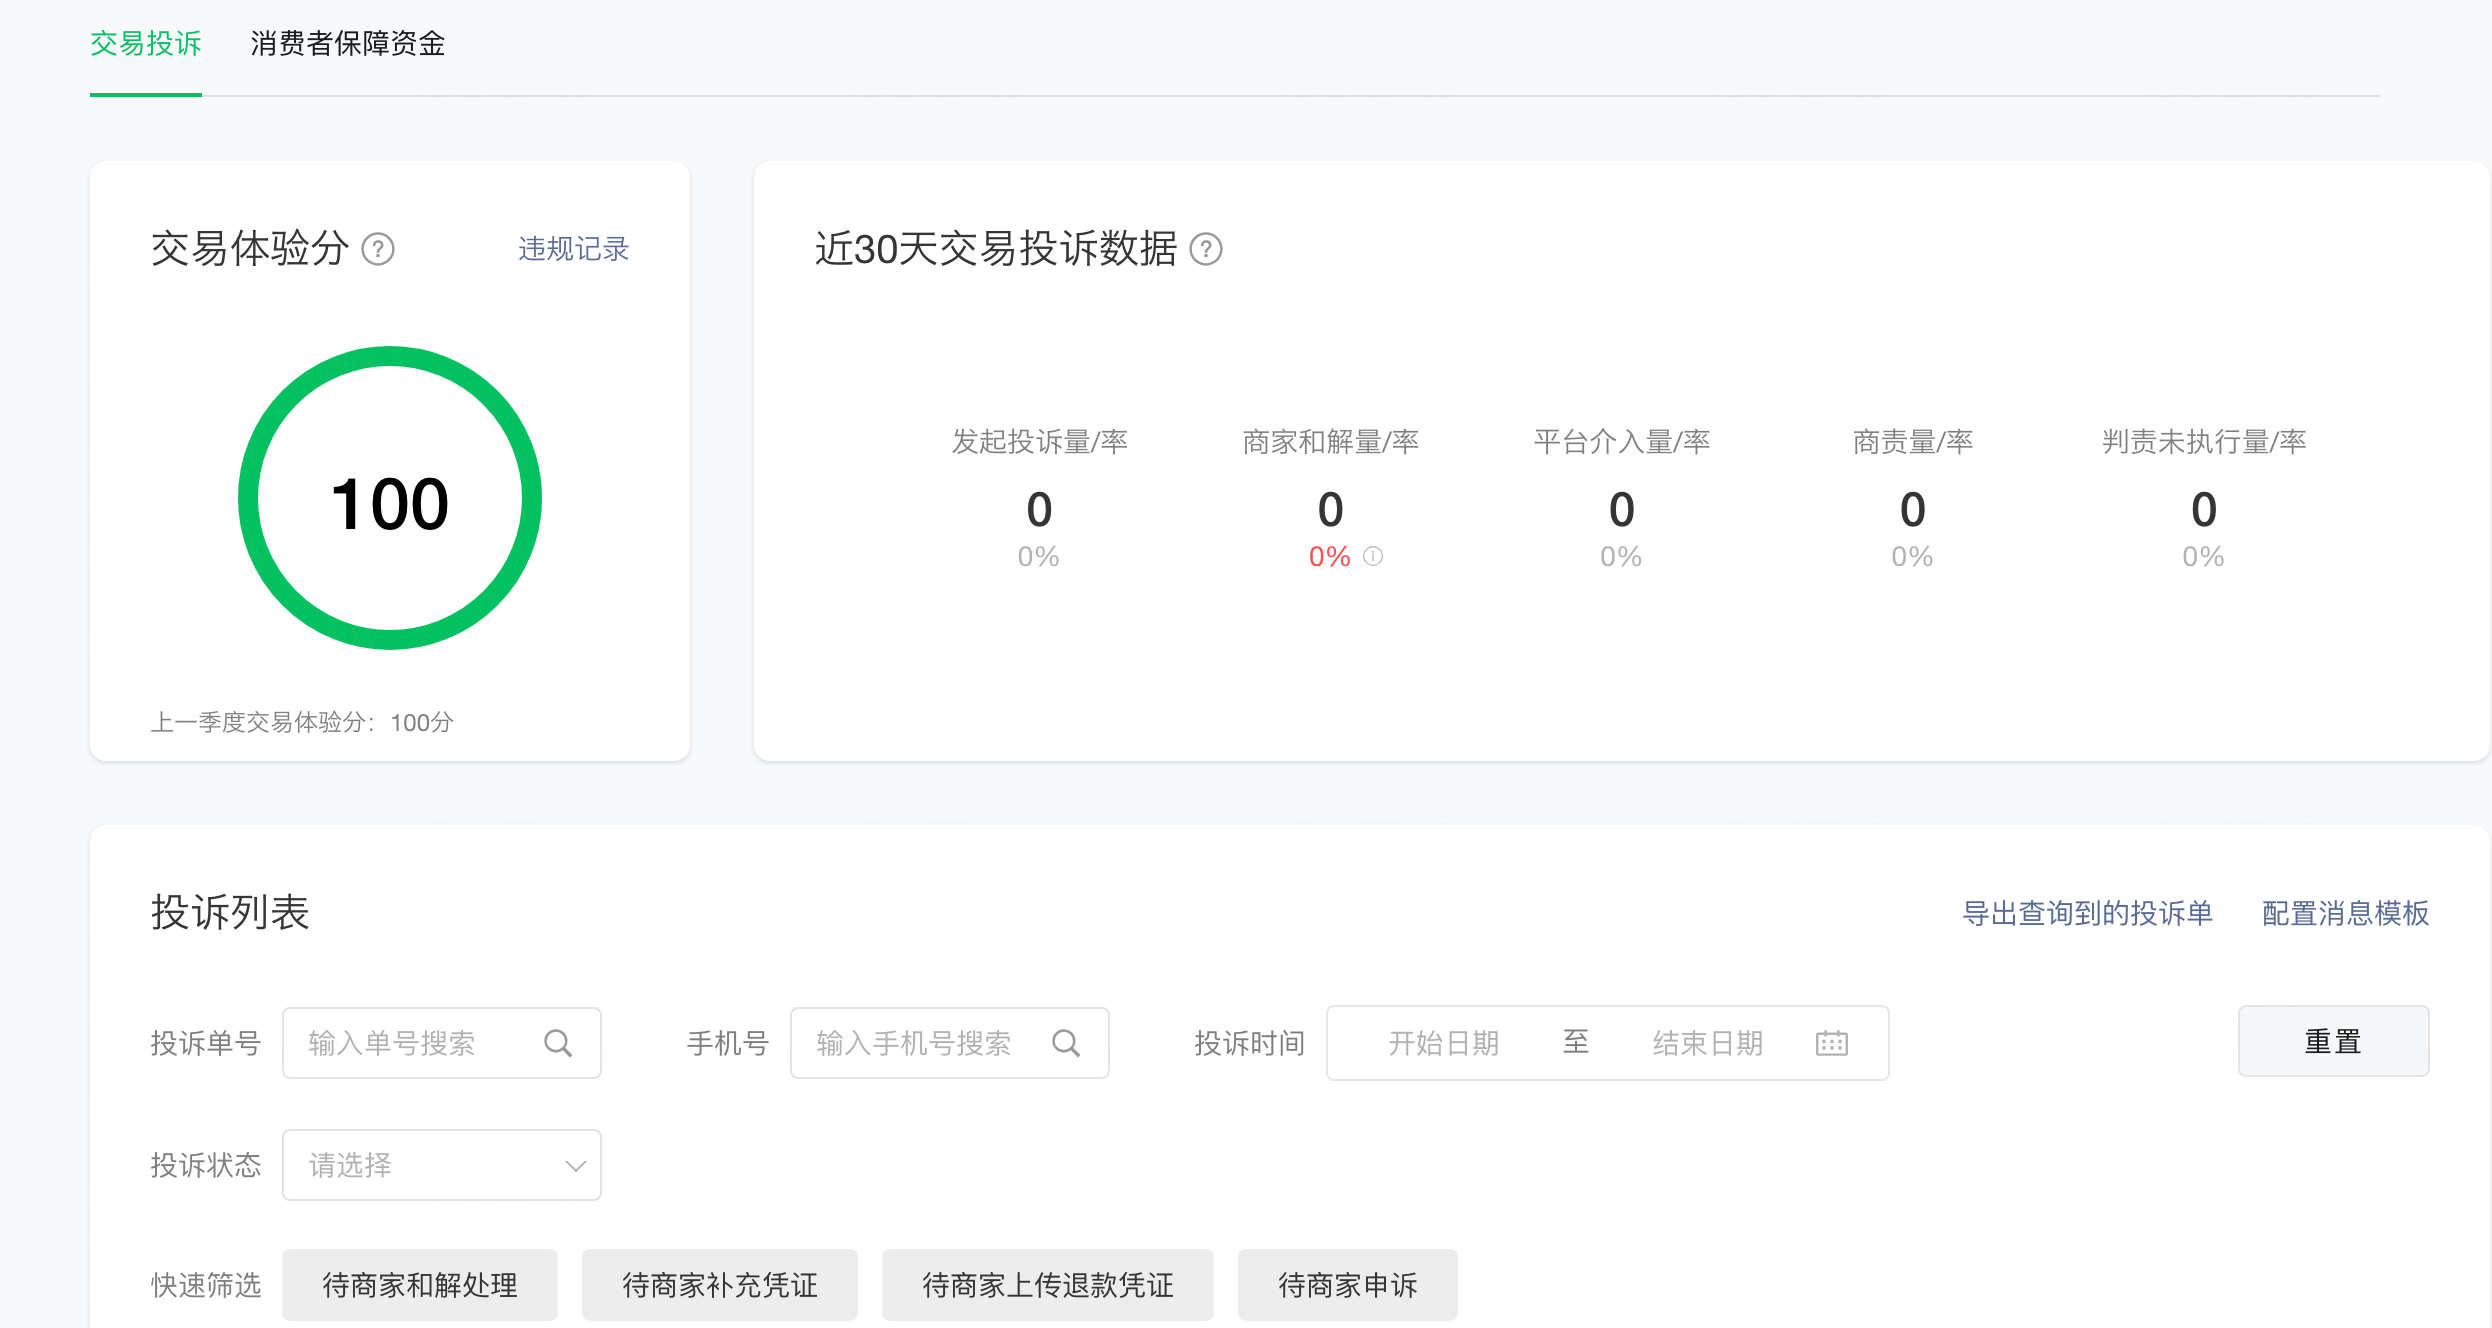Click search icon in 手机号 field

point(1066,1043)
